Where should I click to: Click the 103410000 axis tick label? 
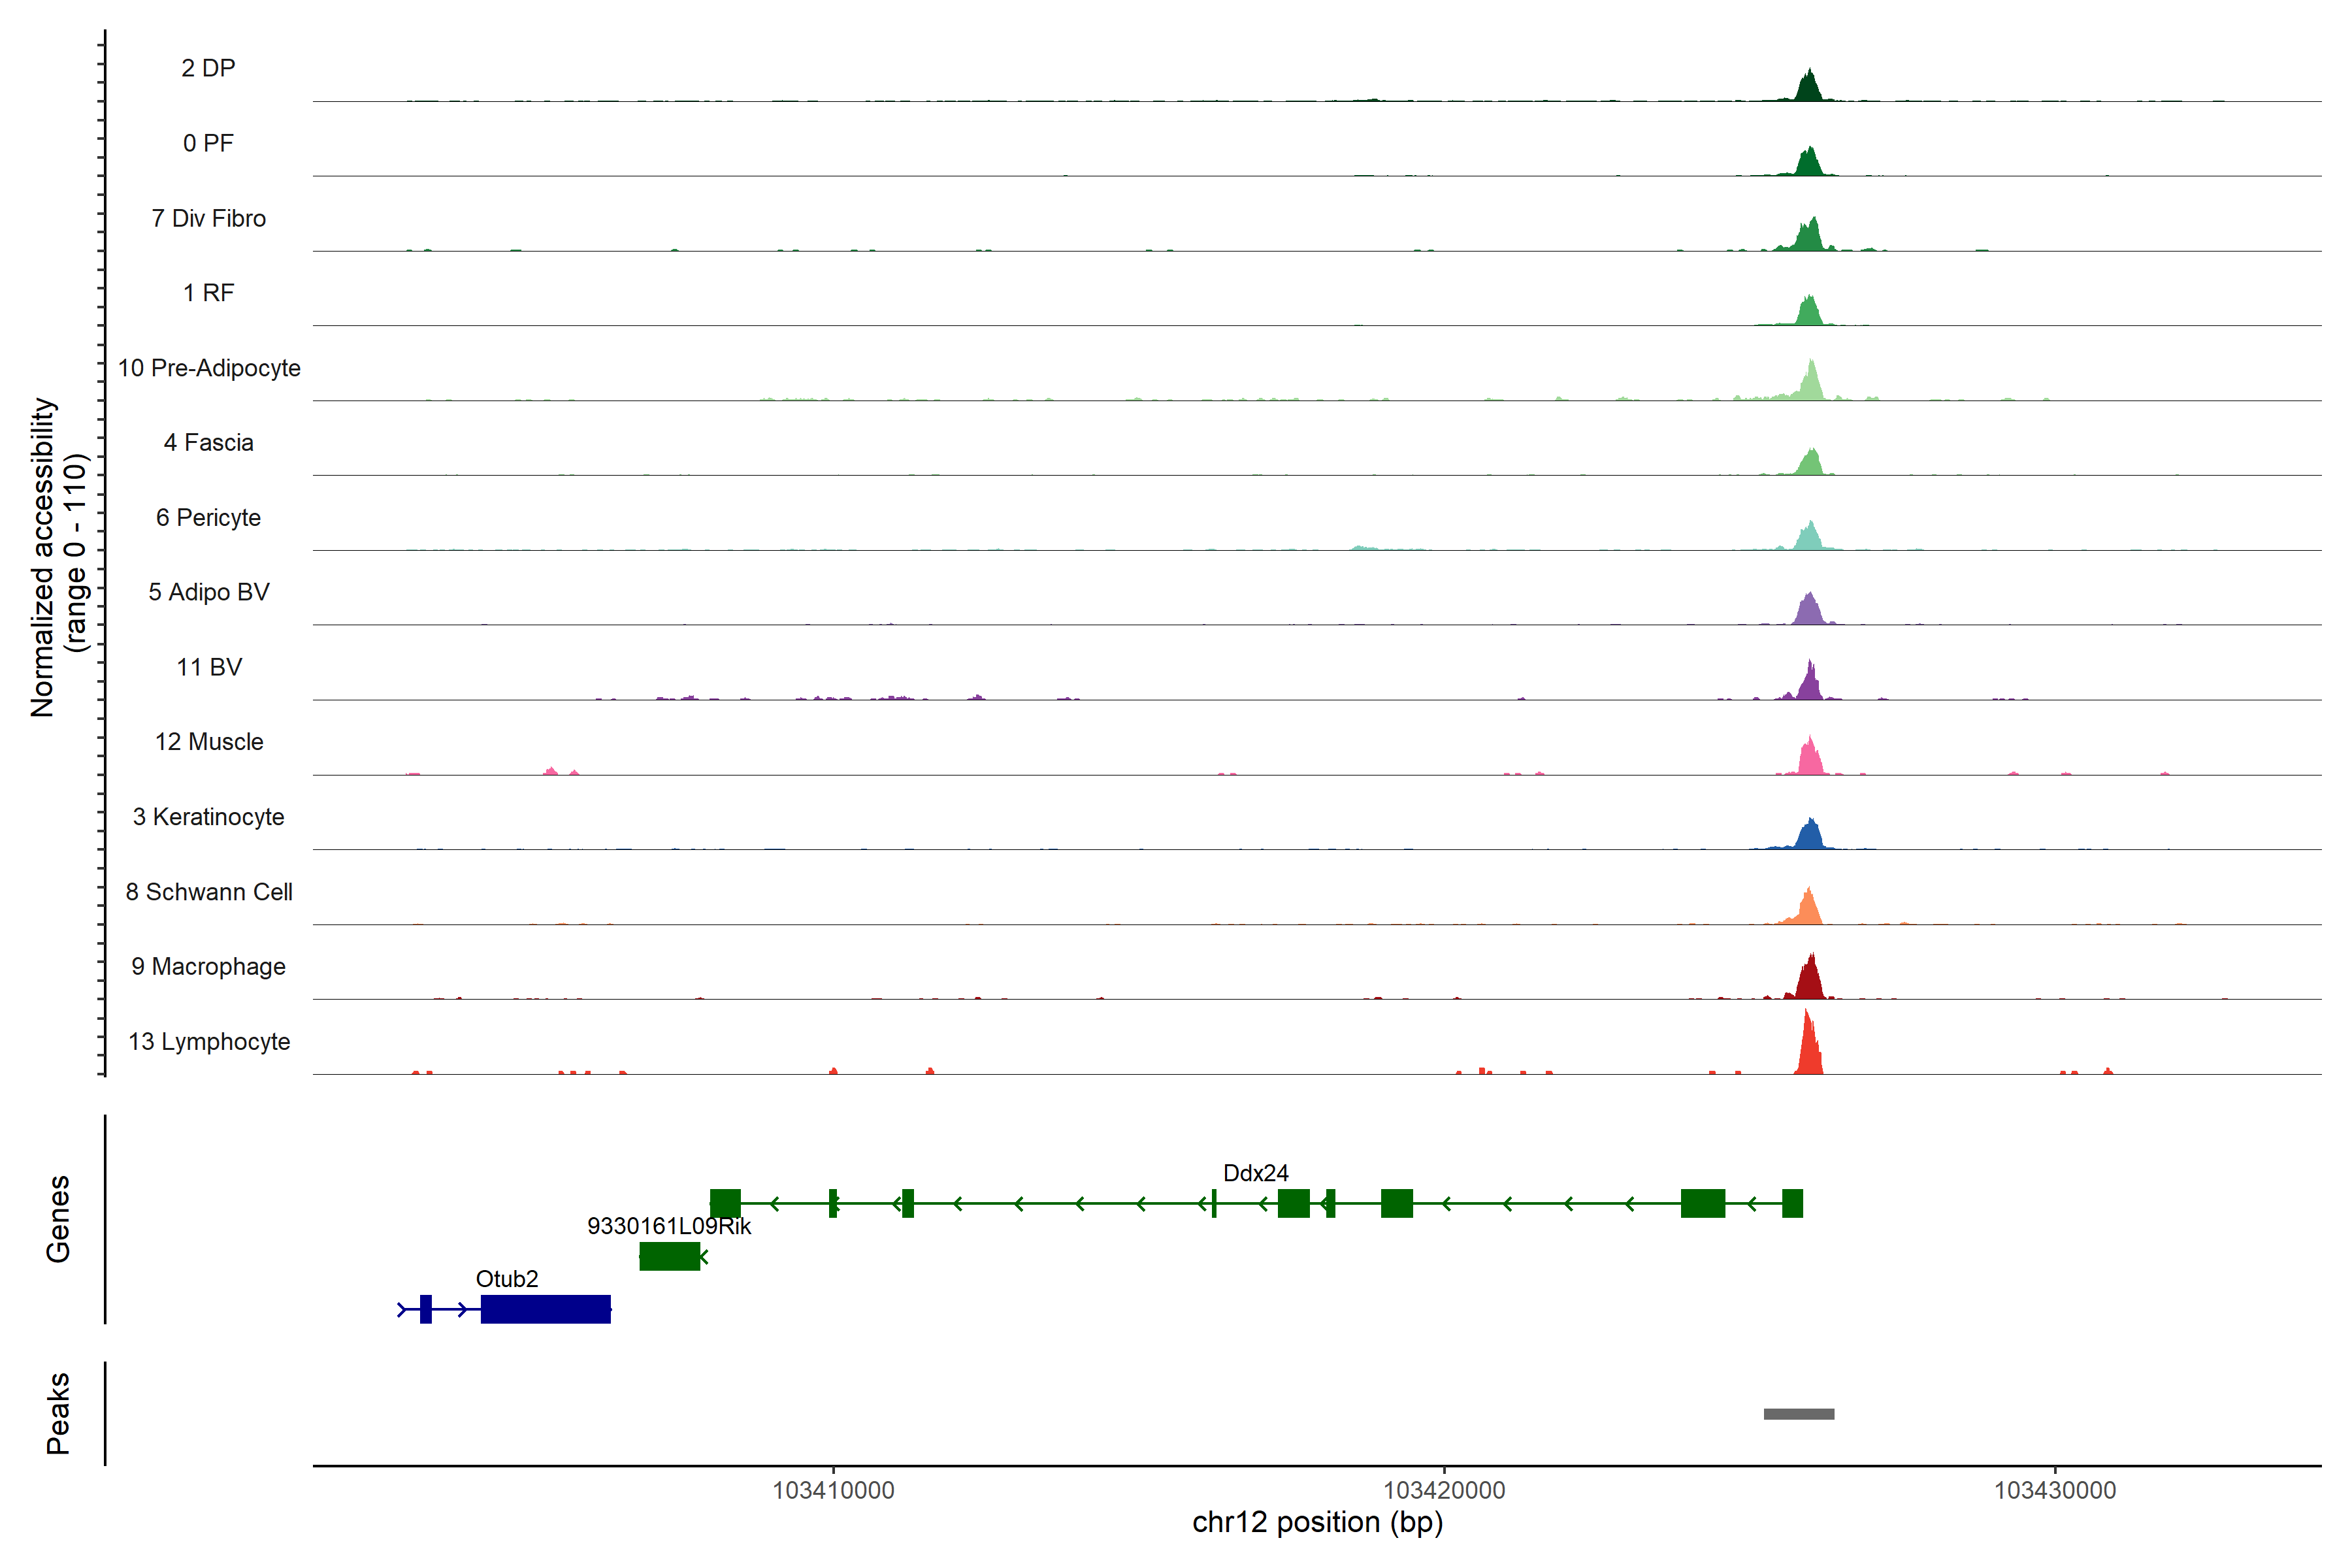click(x=833, y=1490)
